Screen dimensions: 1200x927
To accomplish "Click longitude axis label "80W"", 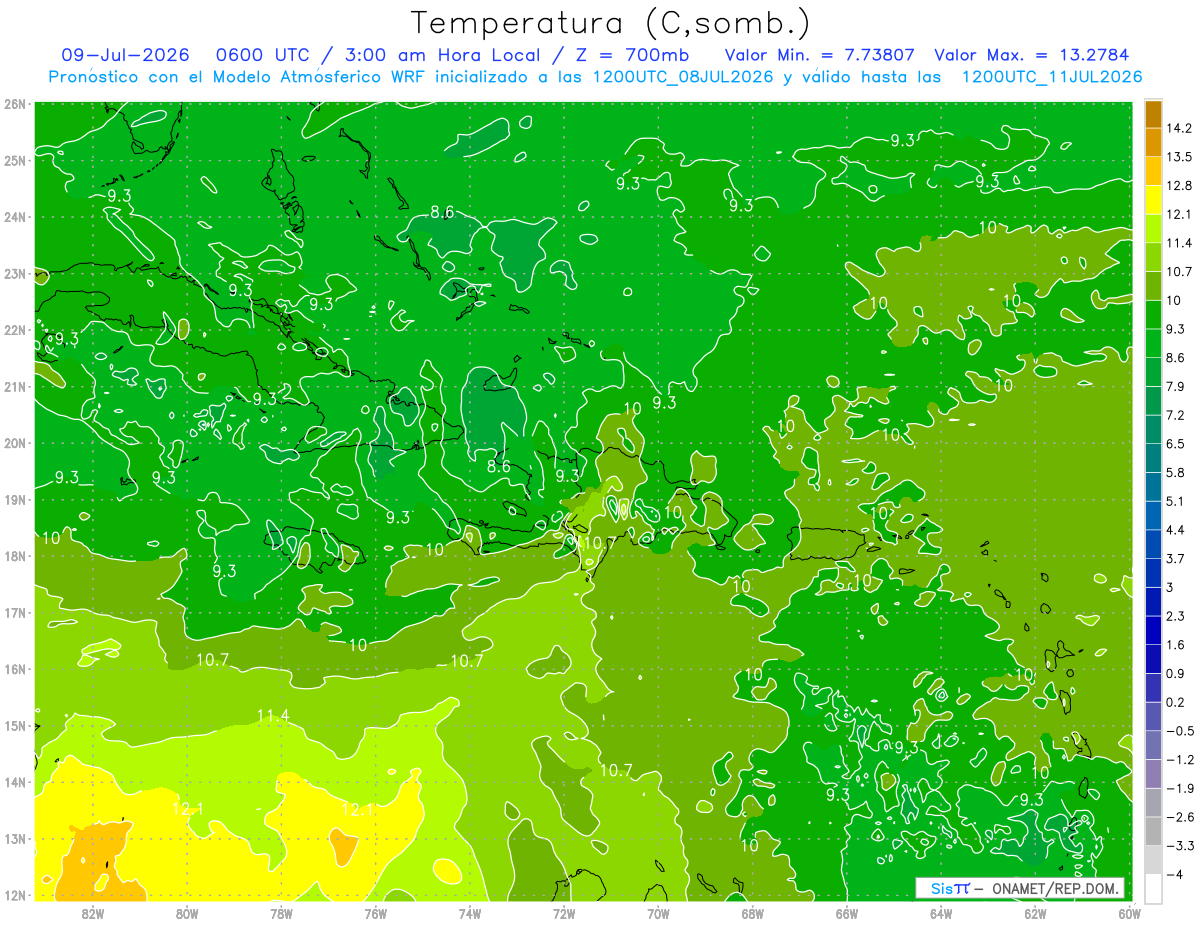I will click(187, 912).
